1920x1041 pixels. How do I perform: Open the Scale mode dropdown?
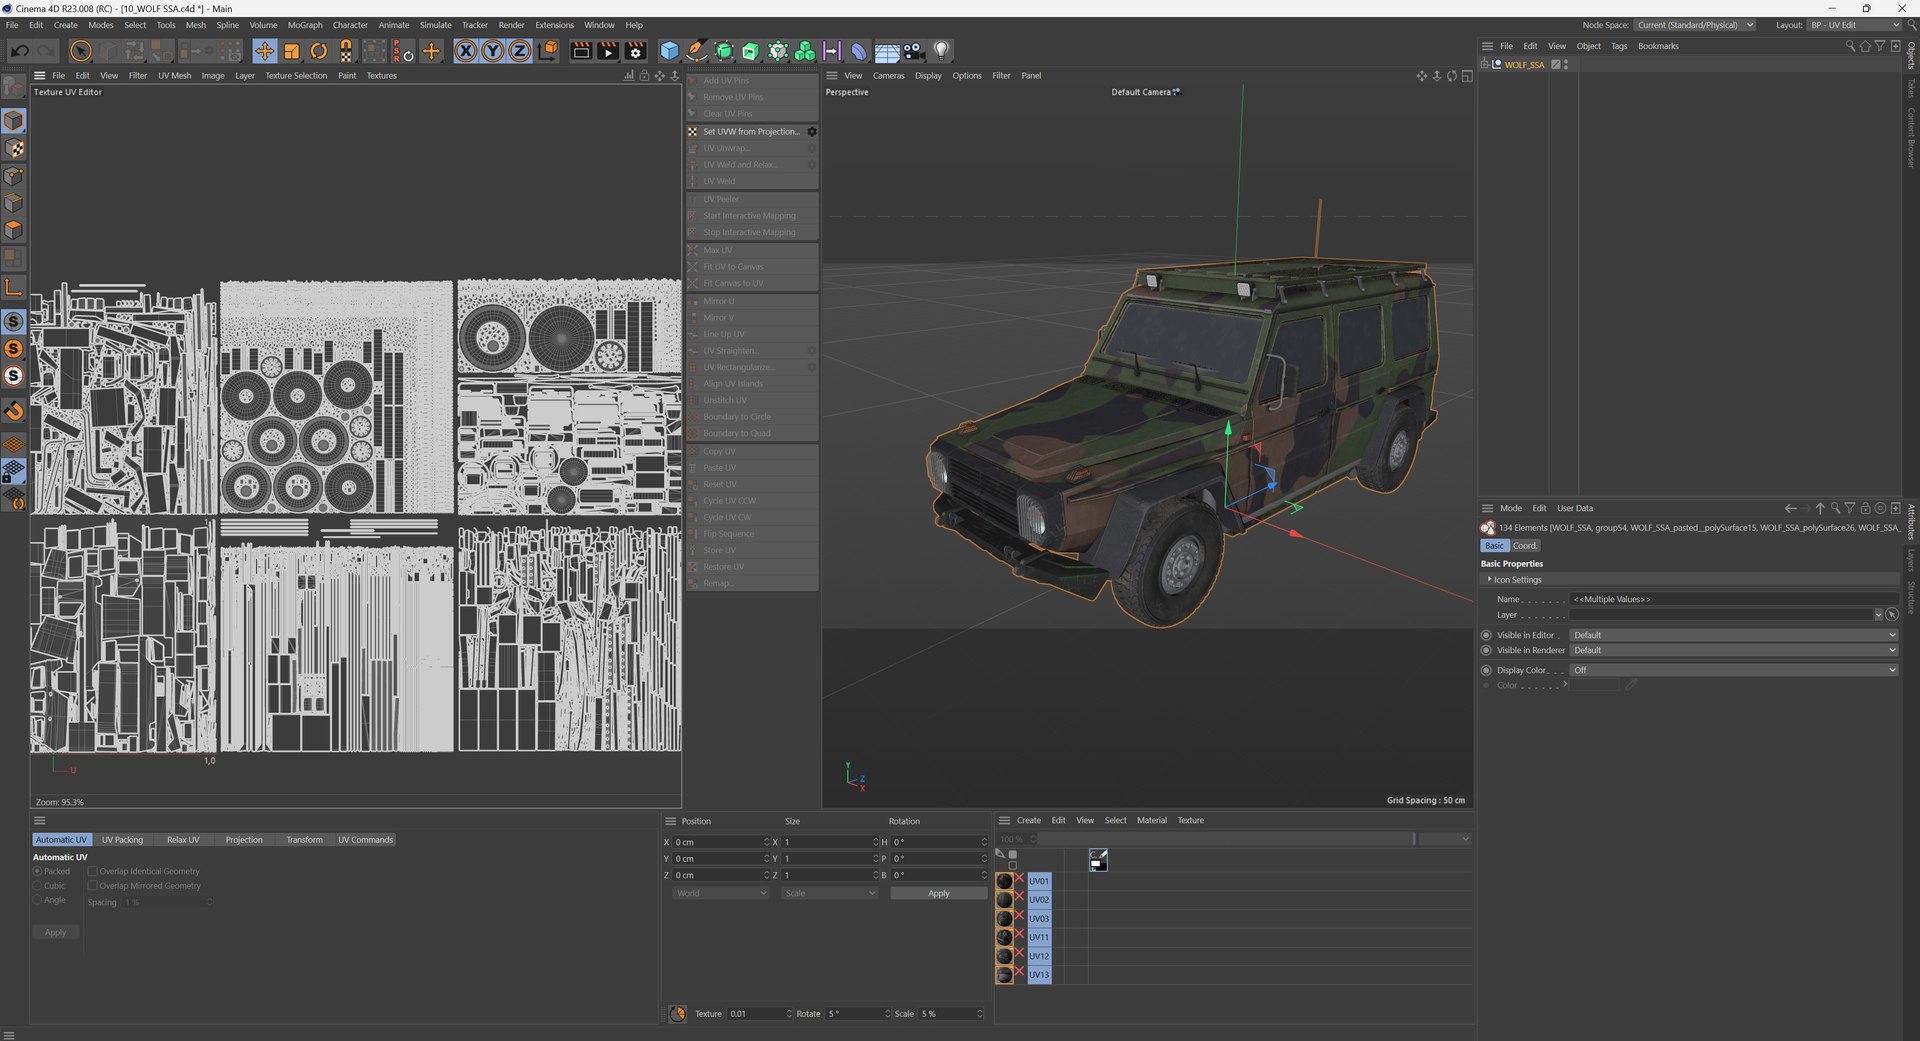tap(829, 894)
